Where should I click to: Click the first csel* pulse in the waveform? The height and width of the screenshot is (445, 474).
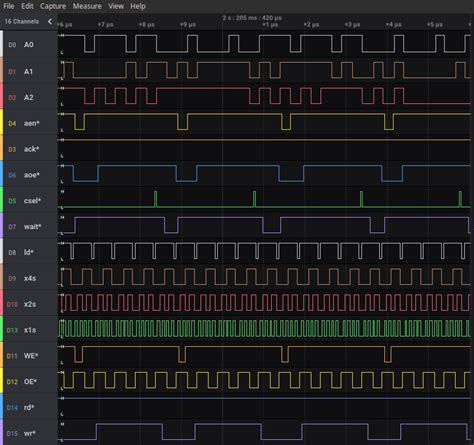pyautogui.click(x=155, y=199)
